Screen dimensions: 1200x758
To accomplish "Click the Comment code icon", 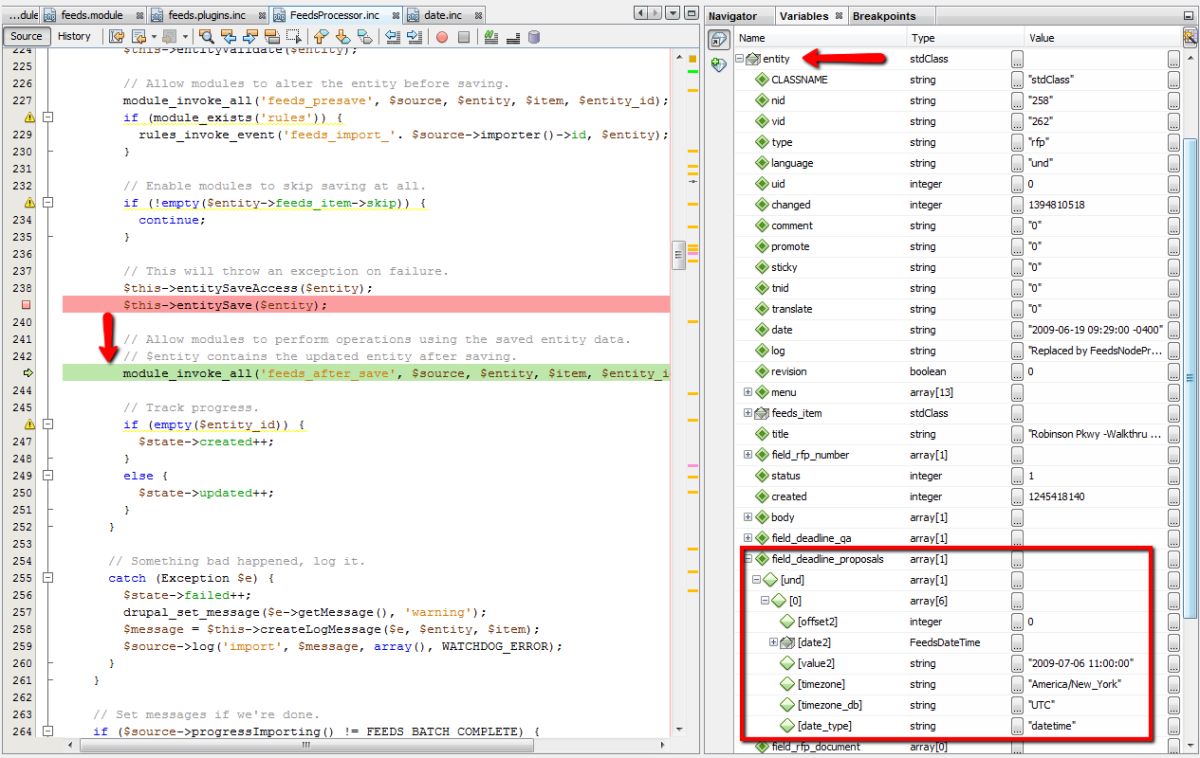I will click(491, 37).
